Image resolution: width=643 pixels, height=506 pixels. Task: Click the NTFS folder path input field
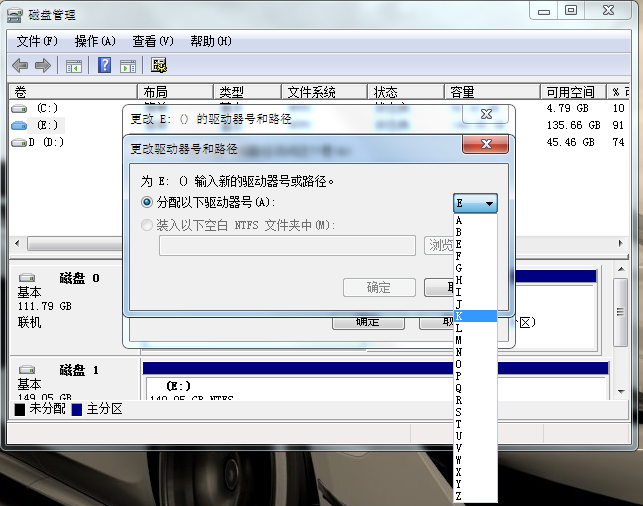(x=287, y=245)
